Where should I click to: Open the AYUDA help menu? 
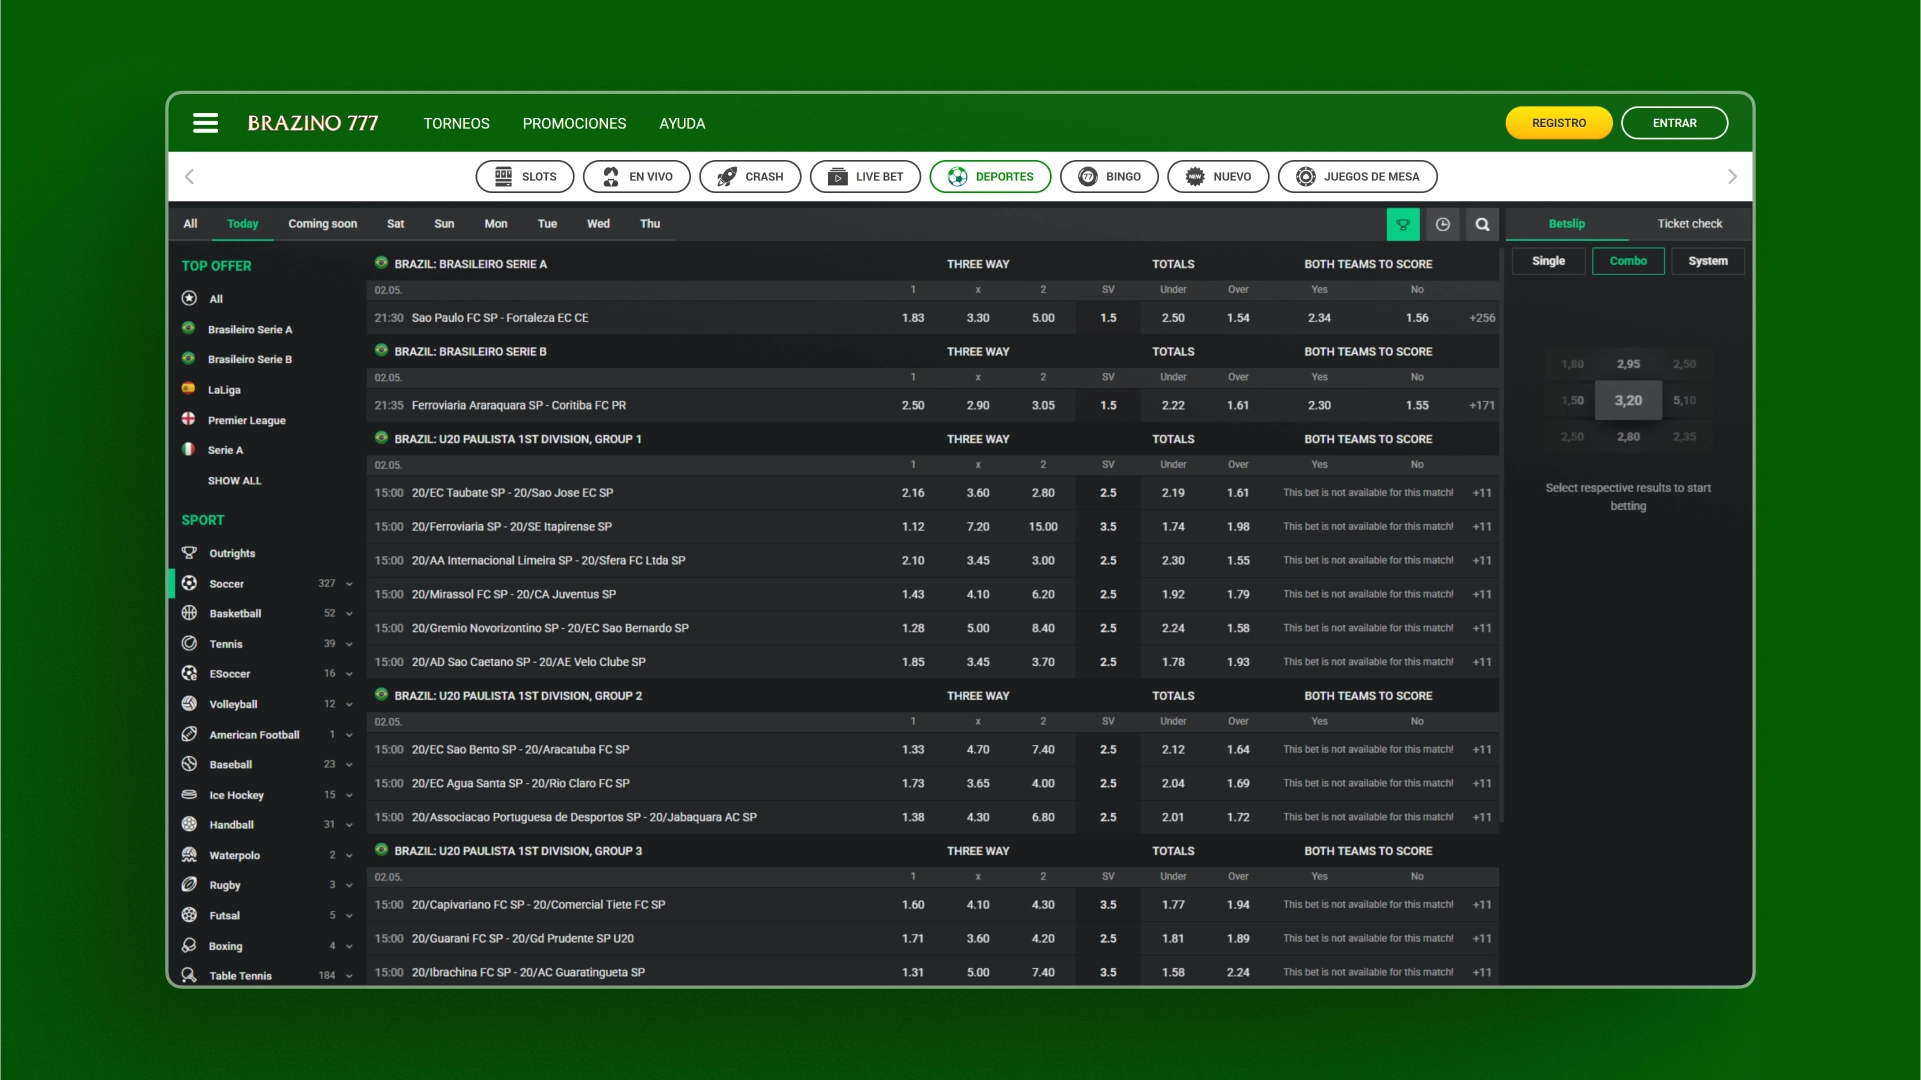pyautogui.click(x=682, y=123)
